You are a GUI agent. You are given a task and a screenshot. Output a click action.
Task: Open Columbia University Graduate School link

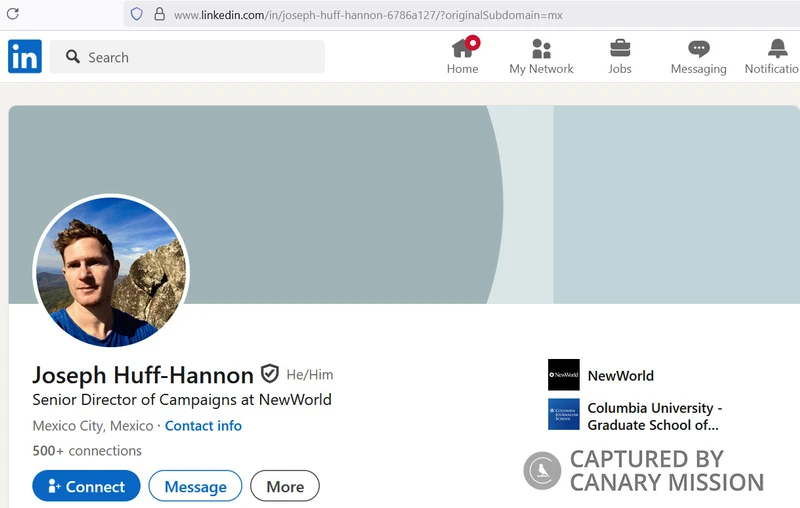click(655, 416)
